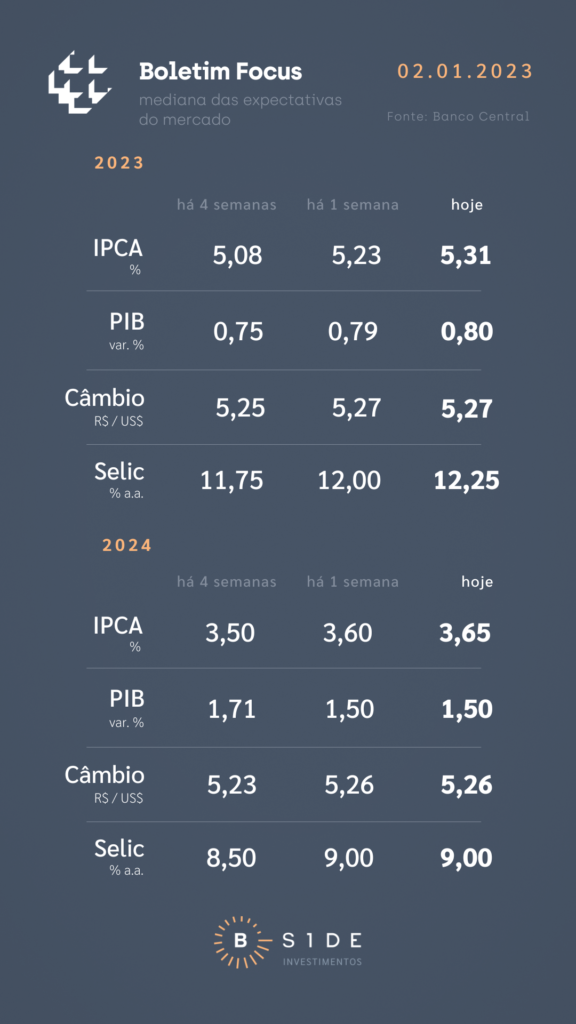Click the Fonte: Banco Central text

tap(458, 117)
